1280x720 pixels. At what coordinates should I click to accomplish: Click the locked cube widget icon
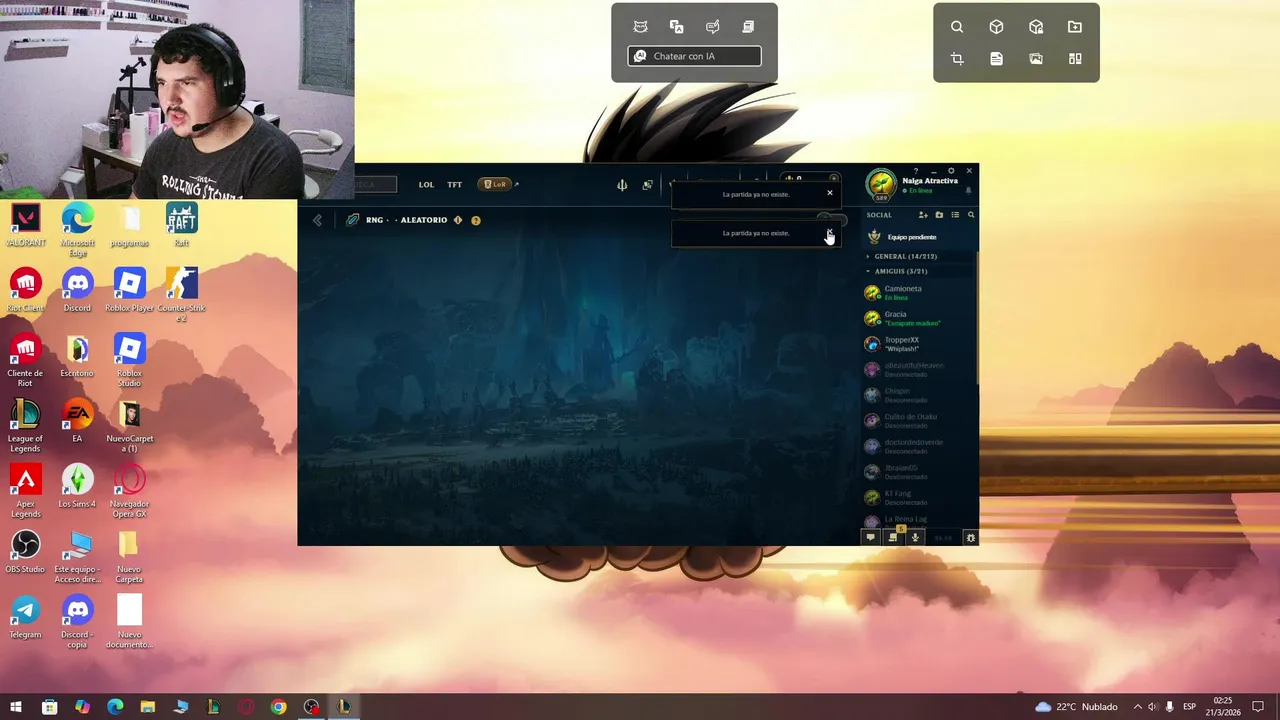point(1036,27)
